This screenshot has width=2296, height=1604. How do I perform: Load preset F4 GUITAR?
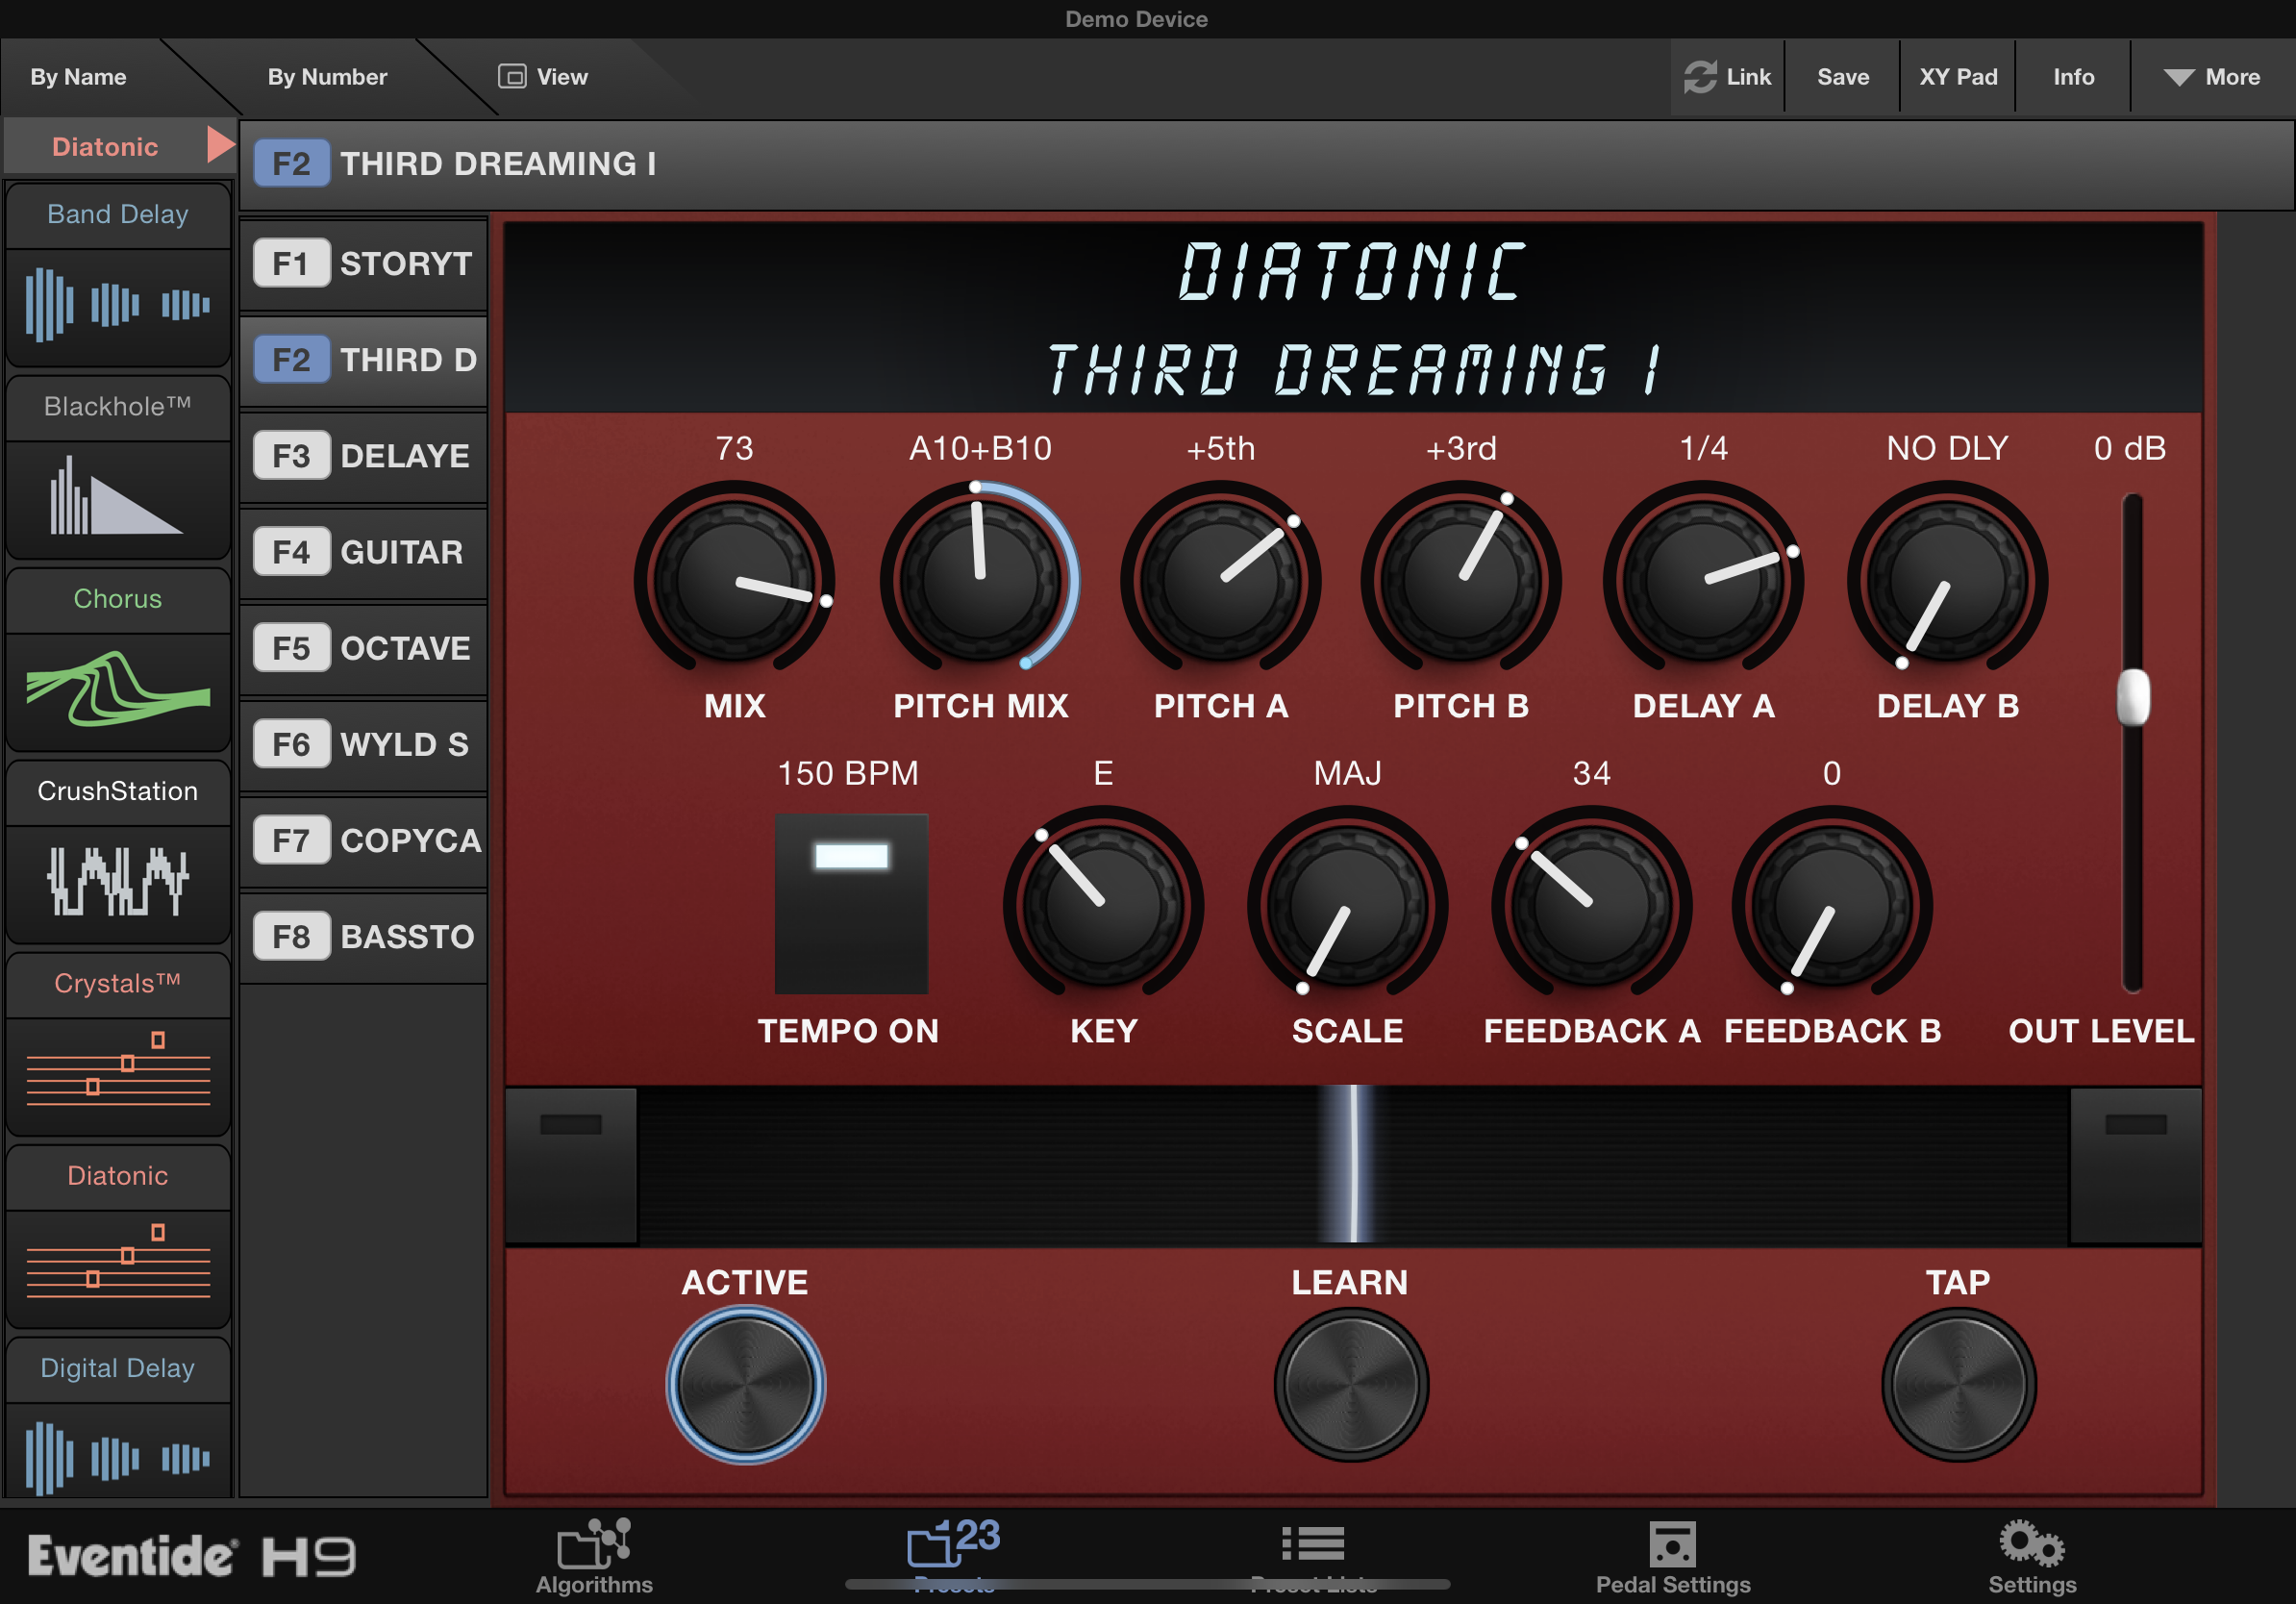[364, 552]
